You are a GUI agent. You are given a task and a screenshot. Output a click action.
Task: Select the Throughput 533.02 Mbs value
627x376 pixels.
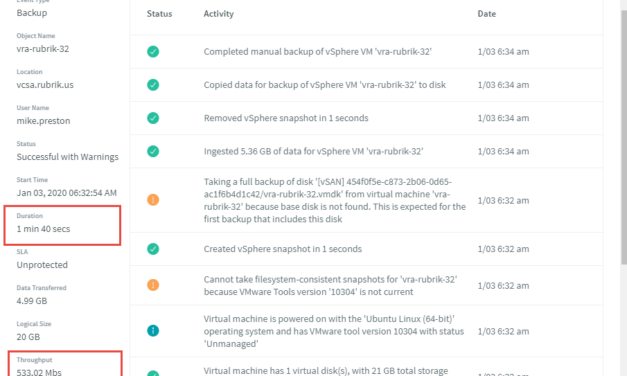[x=39, y=372]
